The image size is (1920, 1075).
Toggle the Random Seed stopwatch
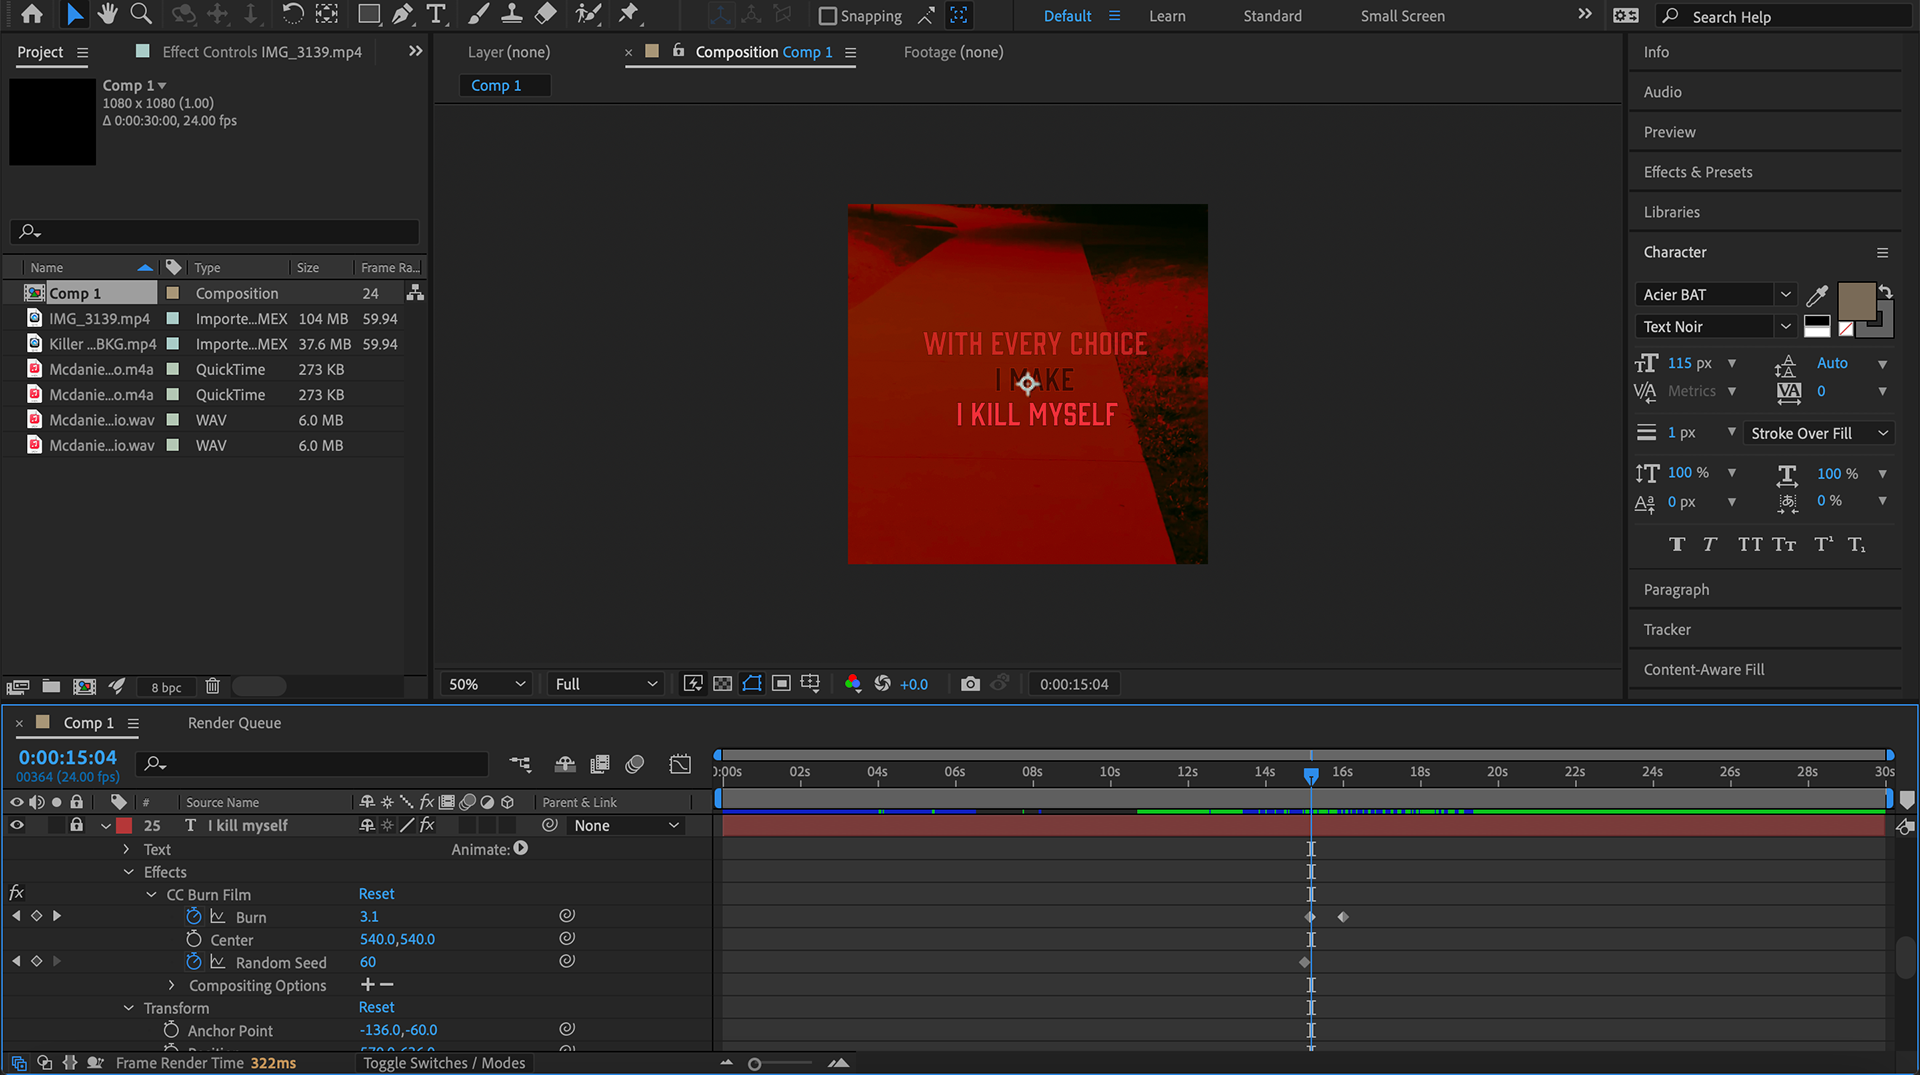click(x=194, y=961)
